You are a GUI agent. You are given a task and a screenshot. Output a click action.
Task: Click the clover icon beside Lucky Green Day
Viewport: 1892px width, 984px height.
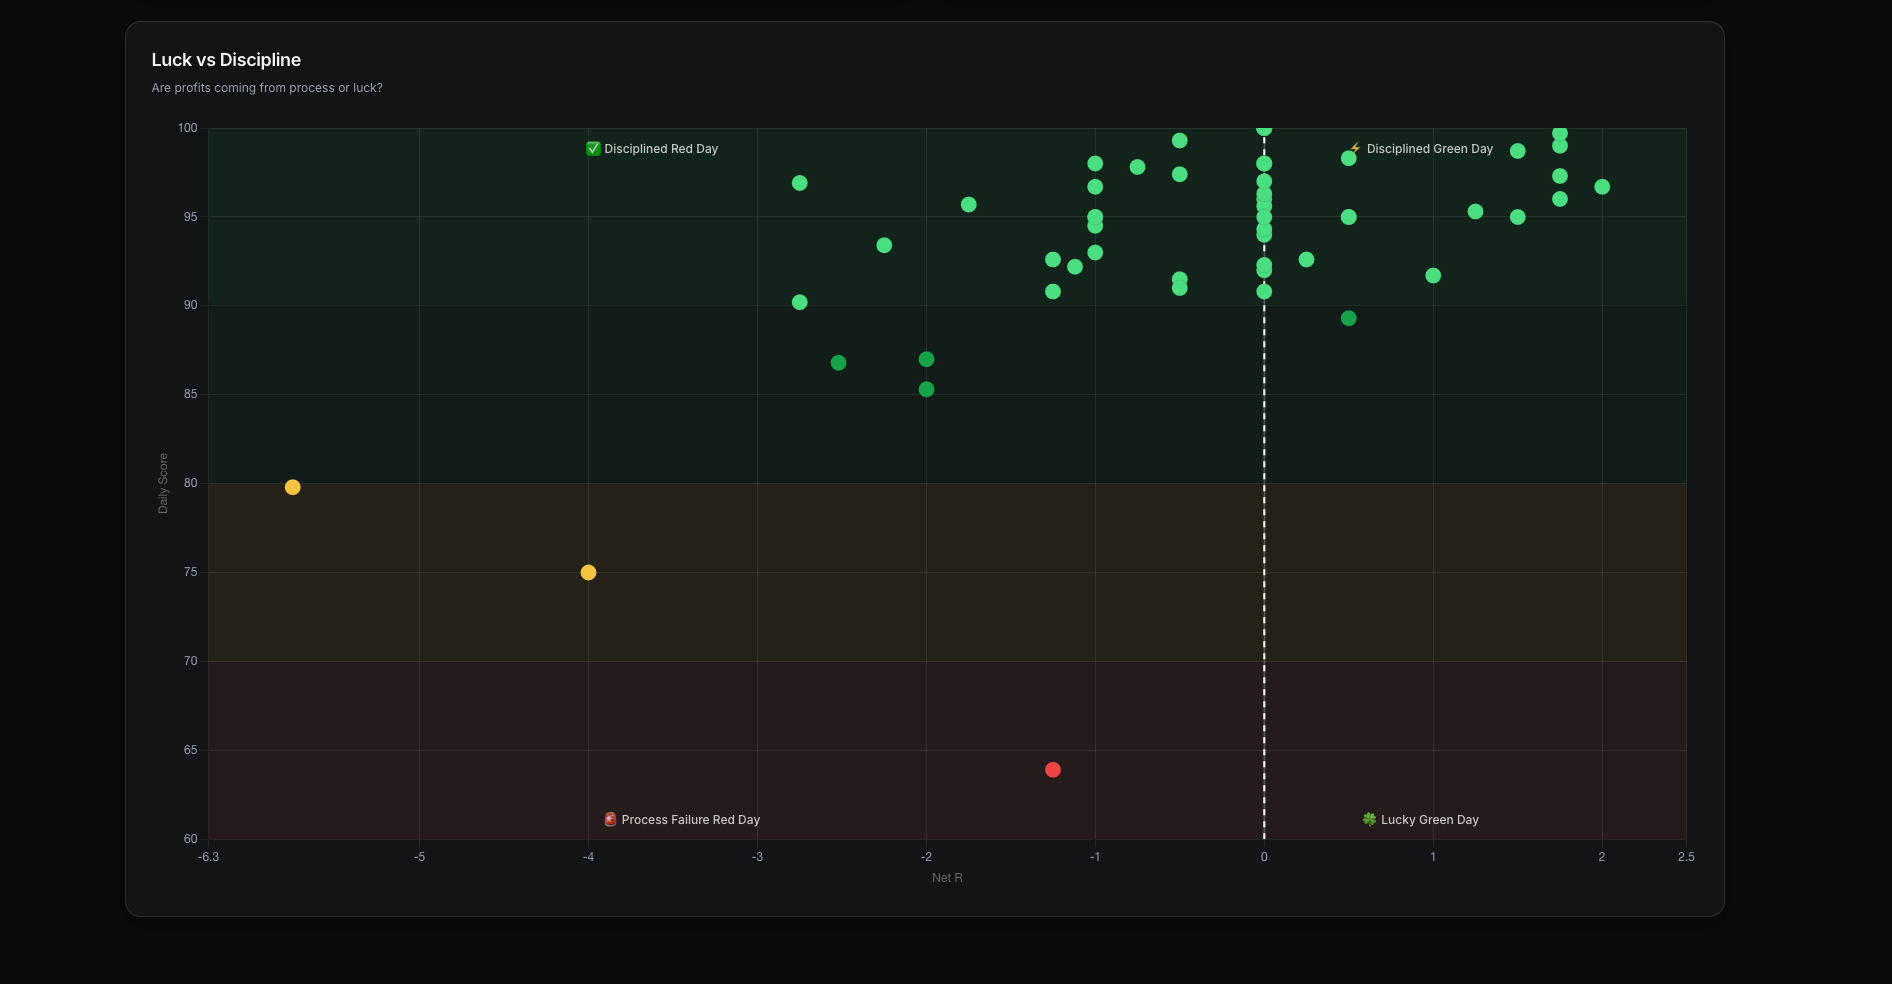click(1369, 820)
